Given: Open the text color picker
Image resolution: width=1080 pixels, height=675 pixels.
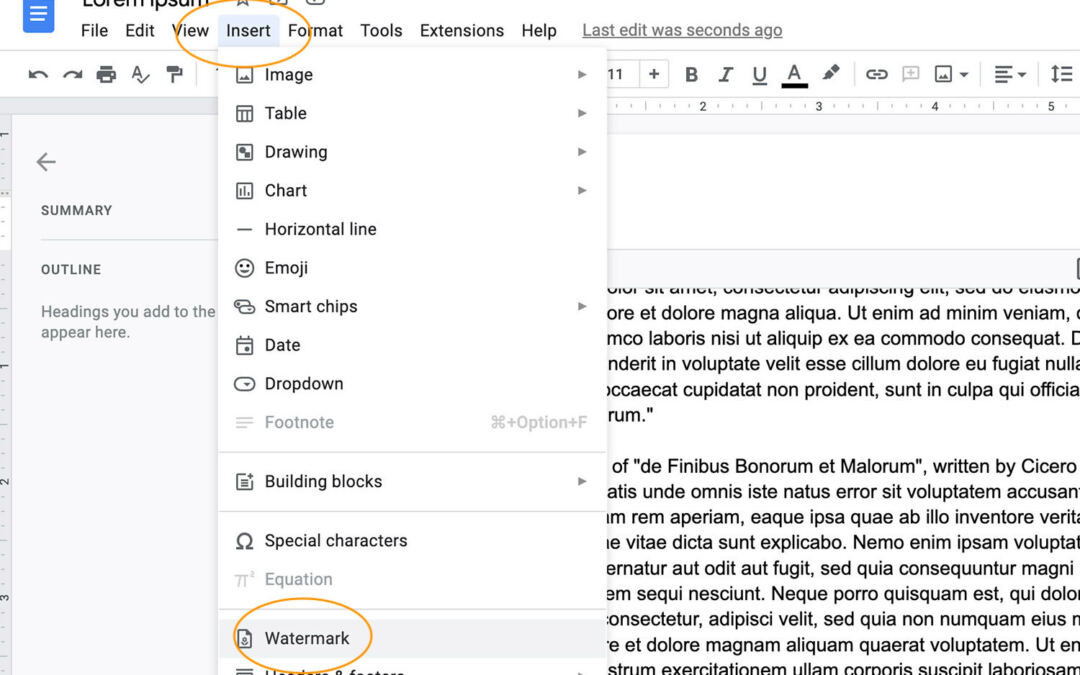Looking at the screenshot, I should [795, 75].
